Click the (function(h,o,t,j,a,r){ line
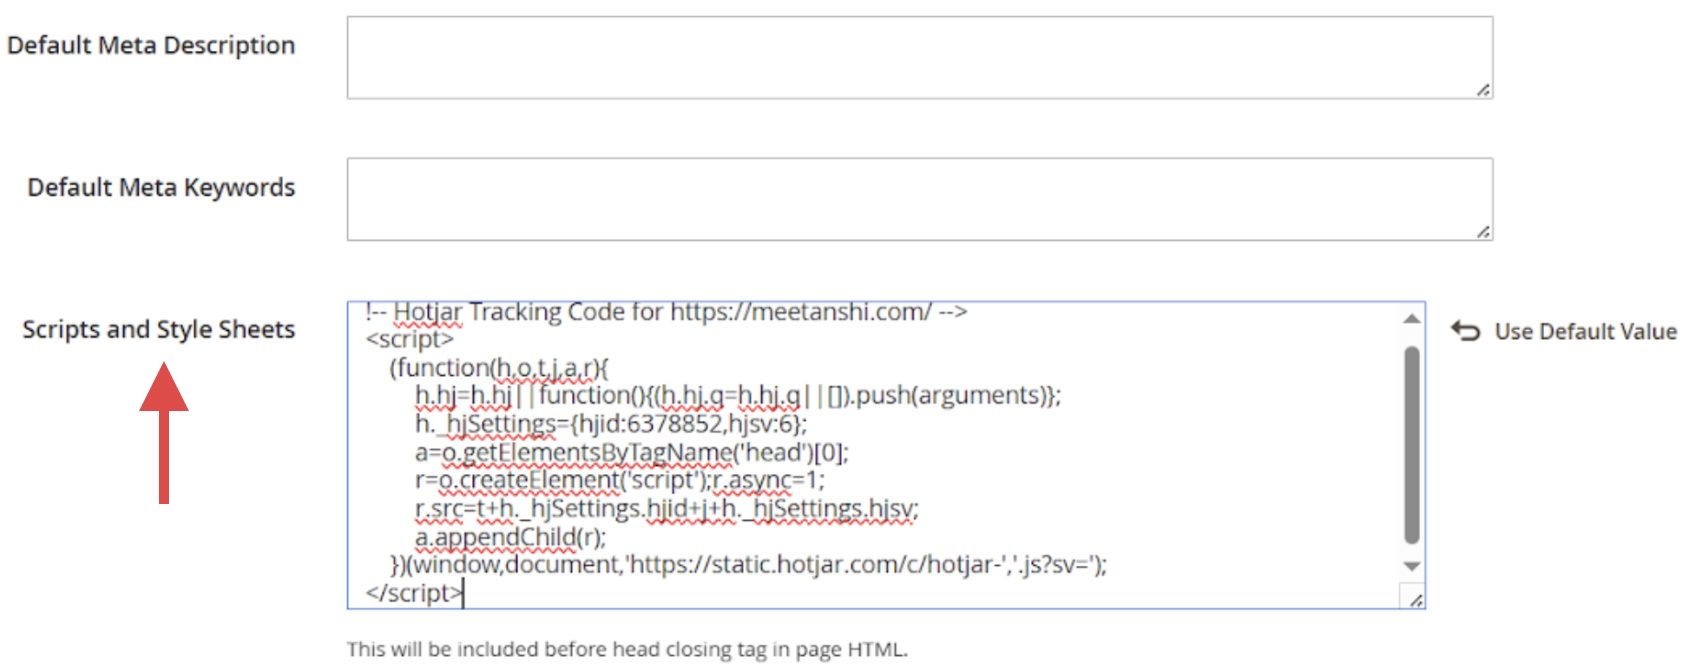Viewport: 1684px width, 670px height. (498, 368)
